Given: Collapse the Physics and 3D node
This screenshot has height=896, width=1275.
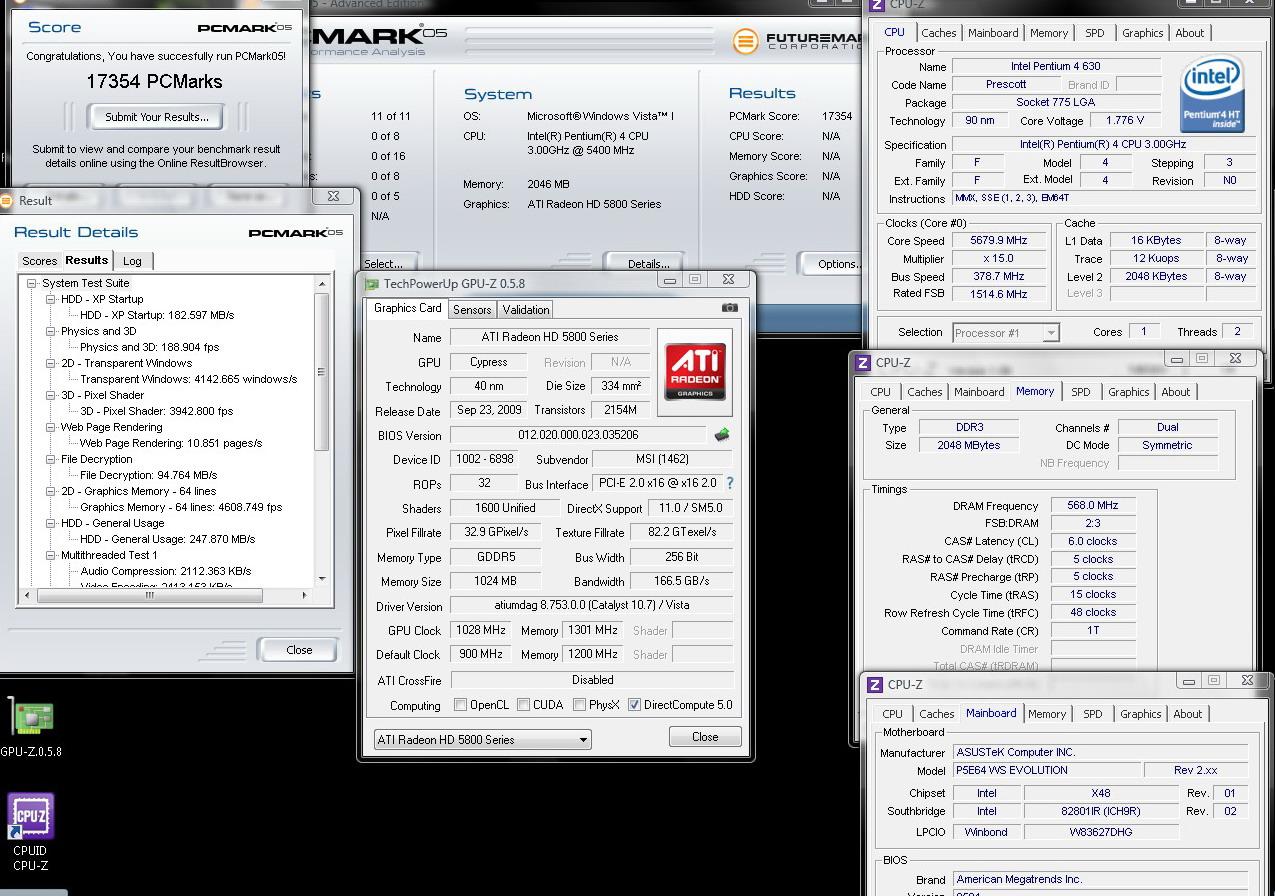Looking at the screenshot, I should click(x=51, y=332).
